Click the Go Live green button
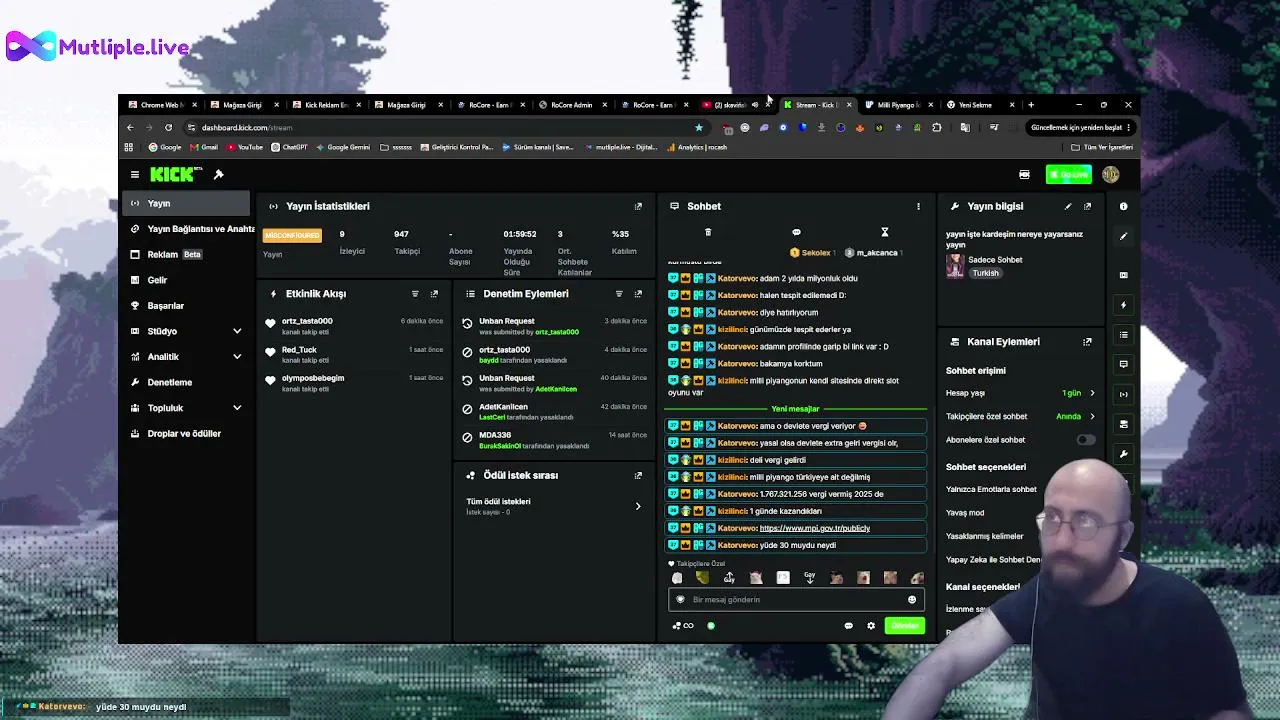This screenshot has width=1280, height=720. click(1069, 175)
